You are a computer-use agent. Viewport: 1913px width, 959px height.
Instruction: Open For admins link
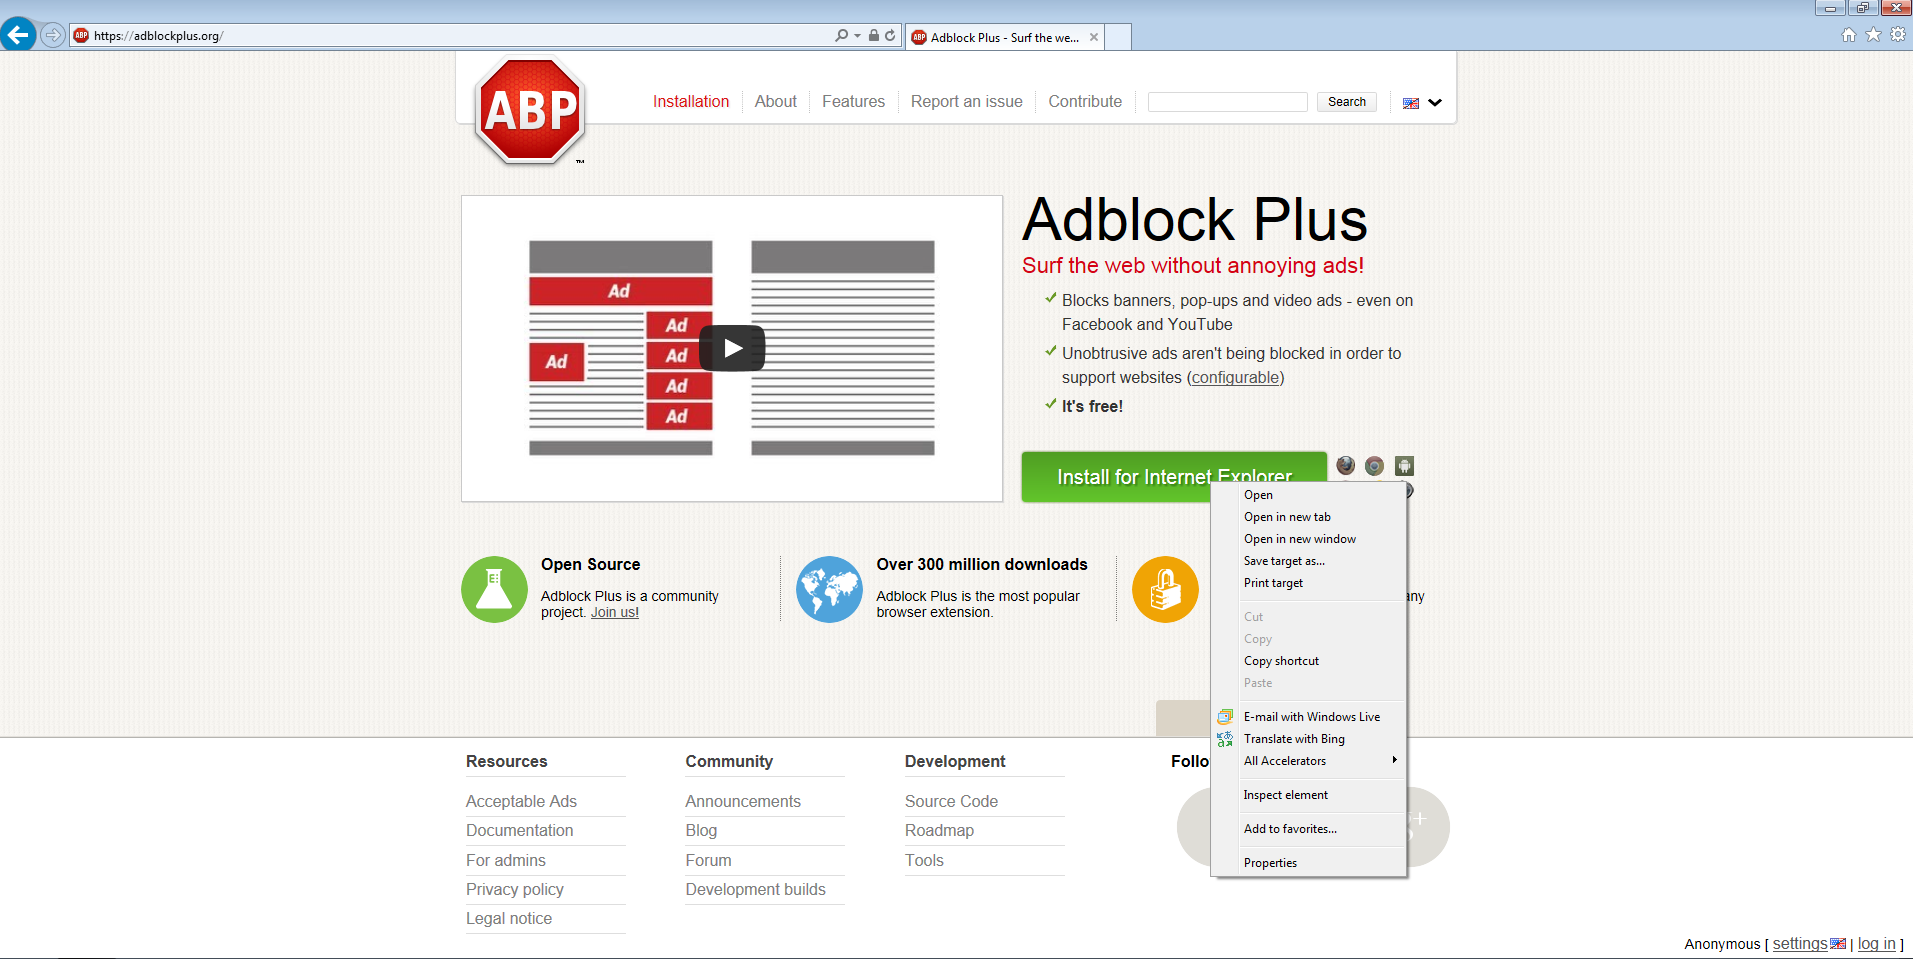506,860
